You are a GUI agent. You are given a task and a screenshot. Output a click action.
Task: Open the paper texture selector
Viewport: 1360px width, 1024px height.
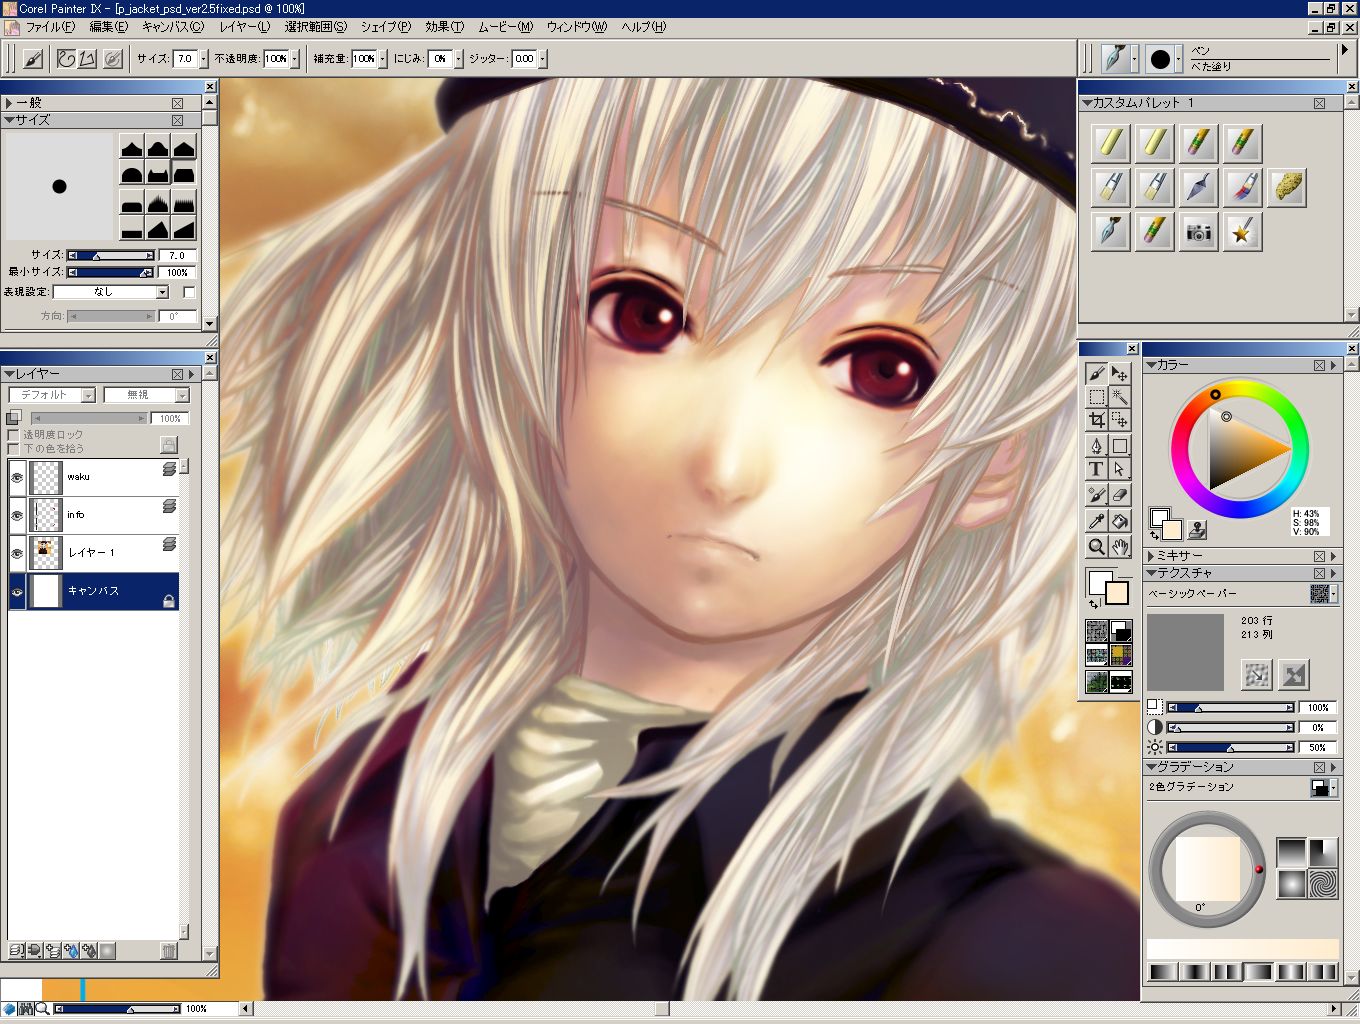point(1323,594)
